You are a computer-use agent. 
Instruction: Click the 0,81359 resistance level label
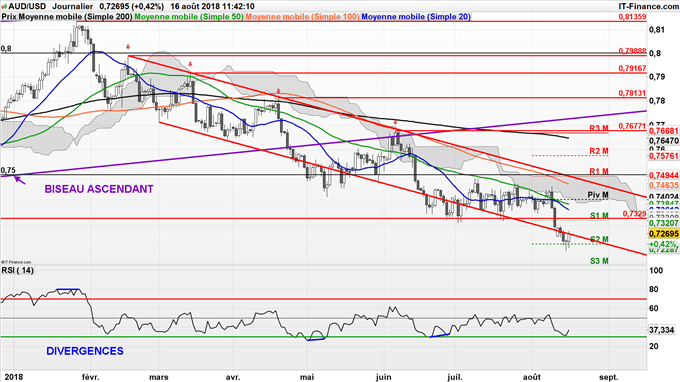click(x=632, y=17)
